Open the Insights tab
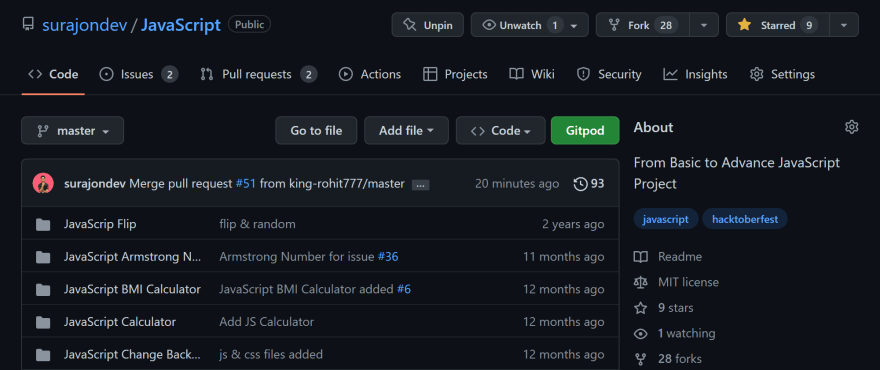 [695, 74]
